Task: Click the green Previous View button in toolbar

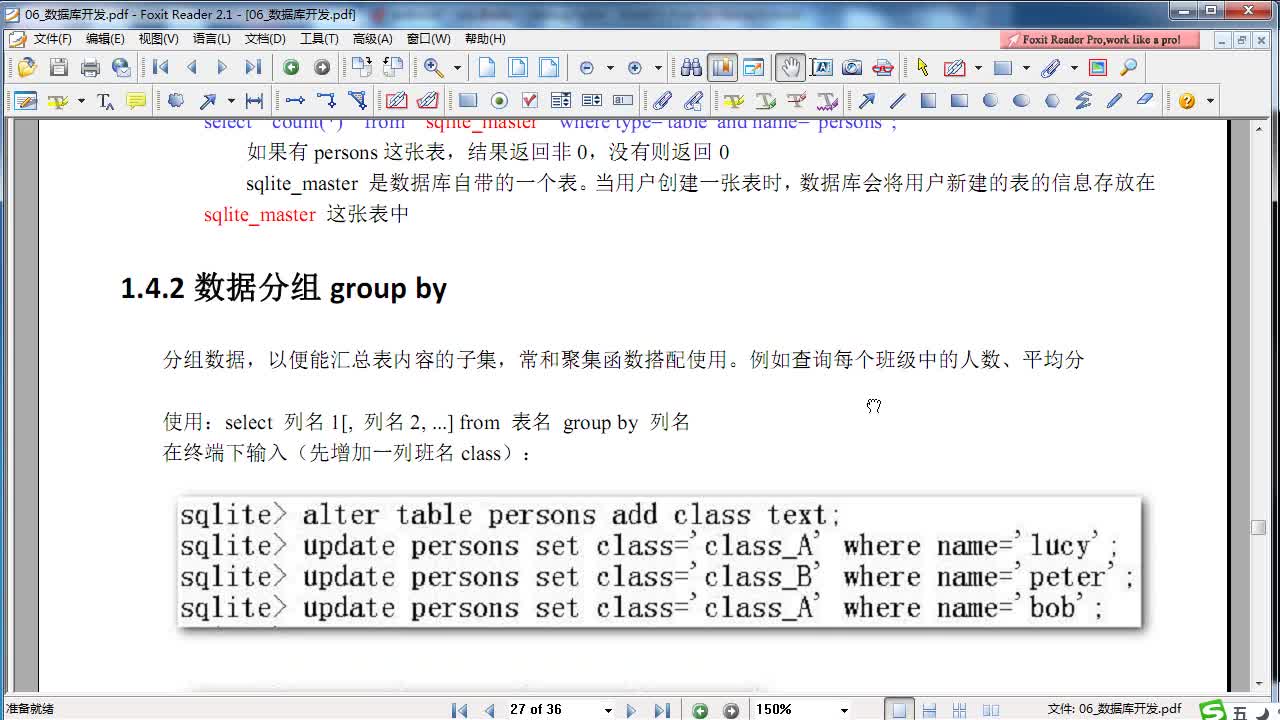Action: pos(291,67)
